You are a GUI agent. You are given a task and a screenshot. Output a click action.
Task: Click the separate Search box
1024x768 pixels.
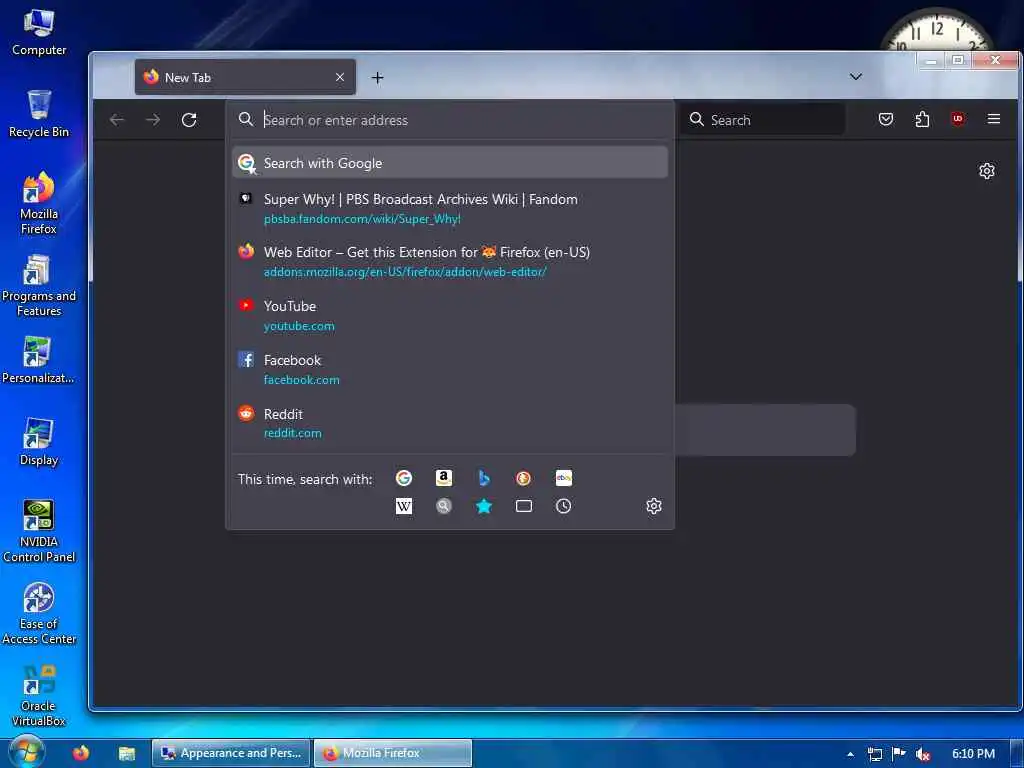tap(763, 120)
